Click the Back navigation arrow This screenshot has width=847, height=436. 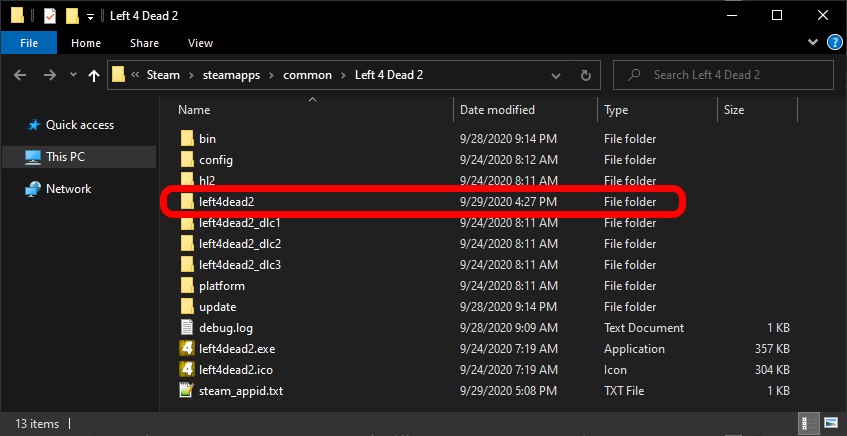[22, 75]
